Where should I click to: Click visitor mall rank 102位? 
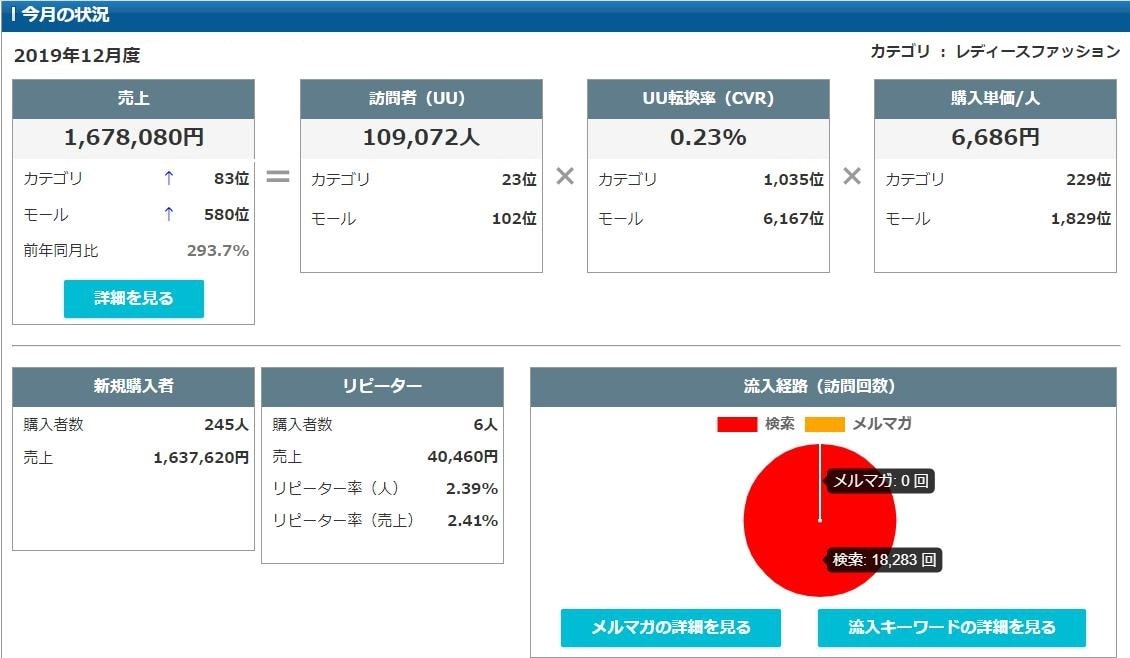coord(514,218)
